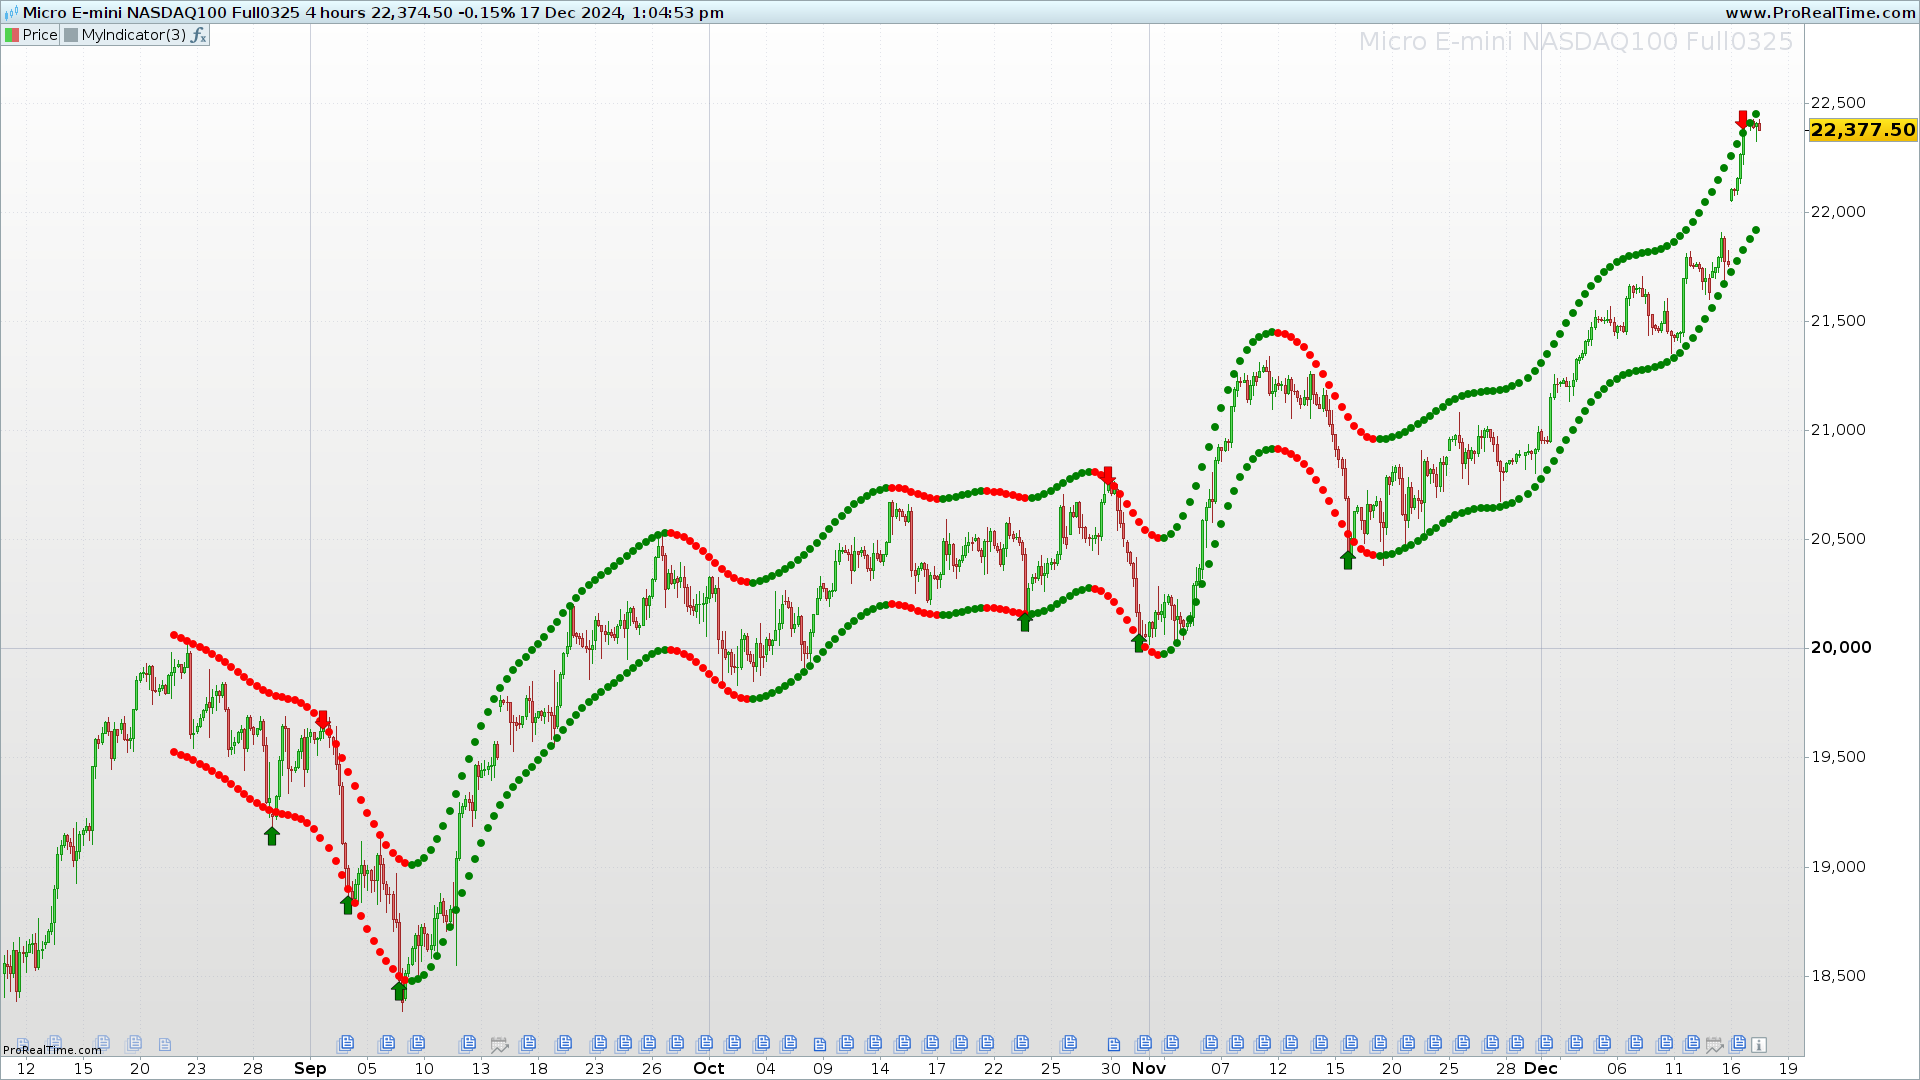1920x1080 pixels.
Task: Click the ProRealTime.com watermark link bottom left
Action: 52,1050
